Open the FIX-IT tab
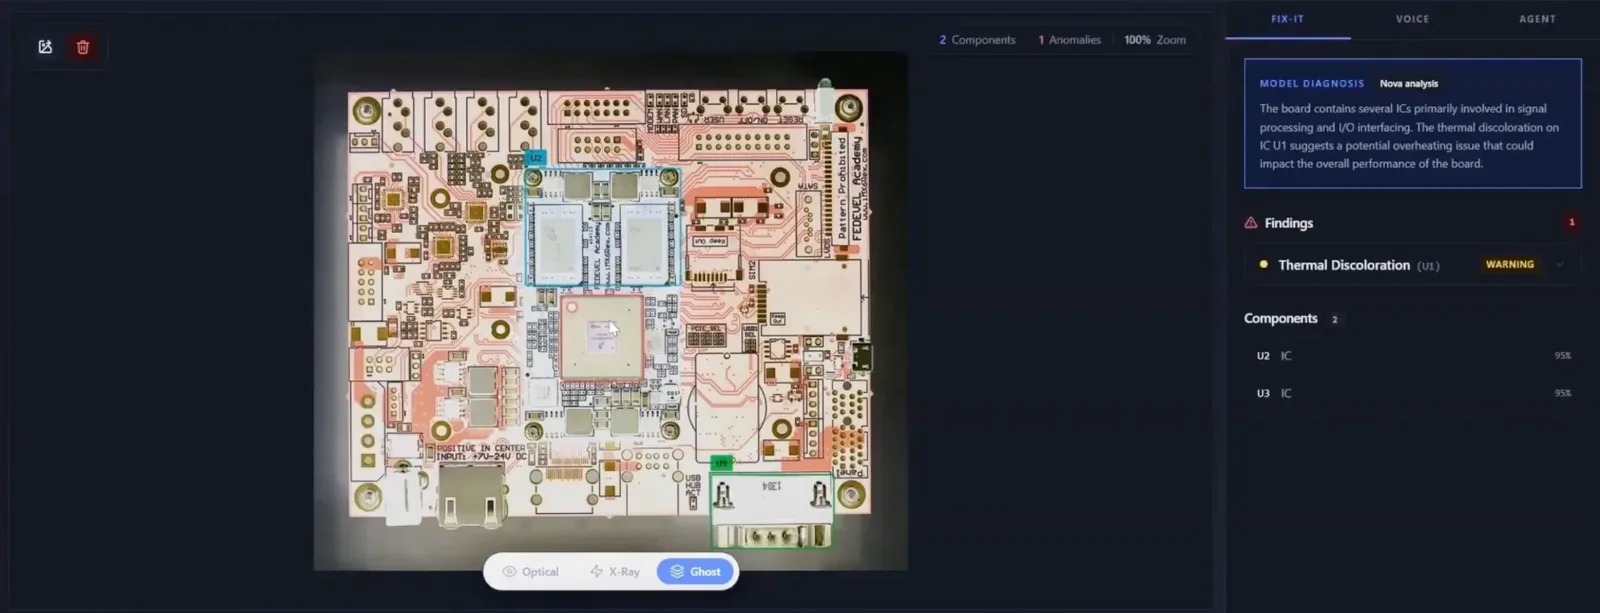Viewport: 1600px width, 613px height. (1287, 19)
